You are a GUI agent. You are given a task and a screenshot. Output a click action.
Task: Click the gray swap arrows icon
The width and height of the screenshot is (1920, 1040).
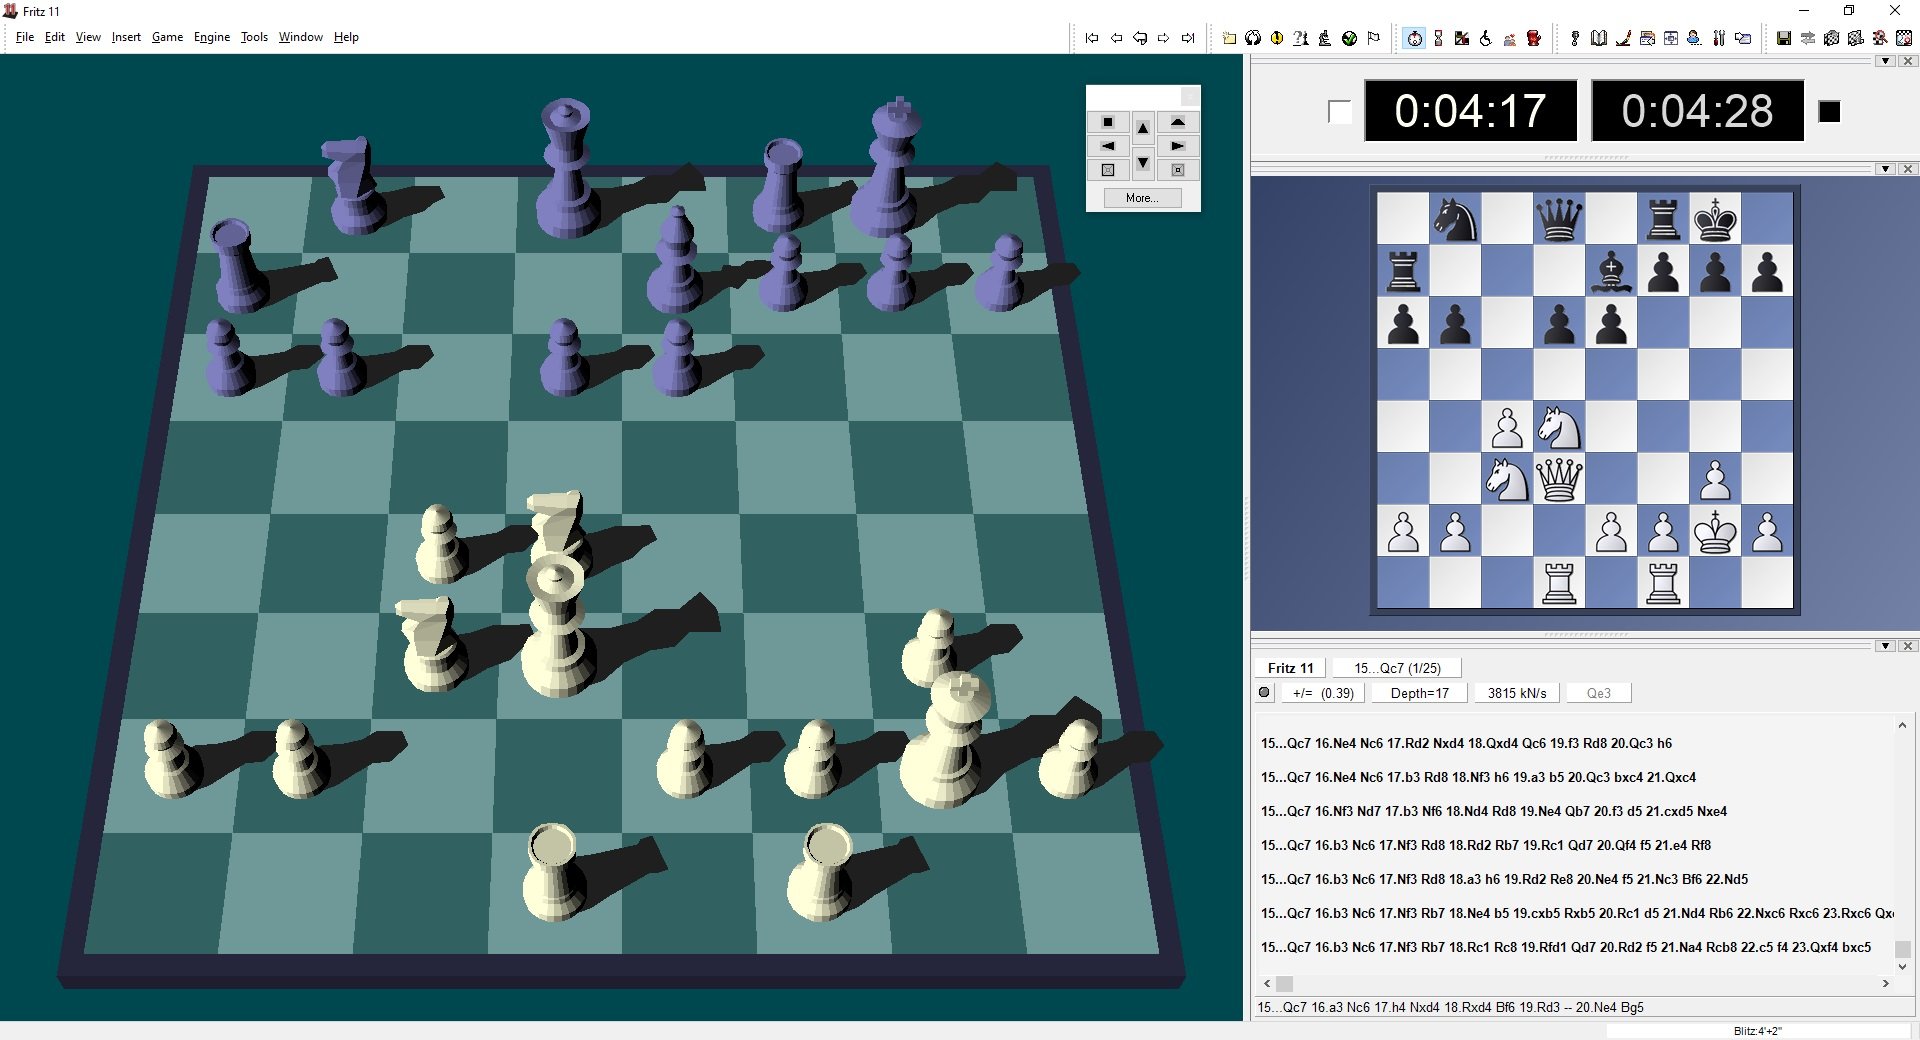click(1808, 38)
